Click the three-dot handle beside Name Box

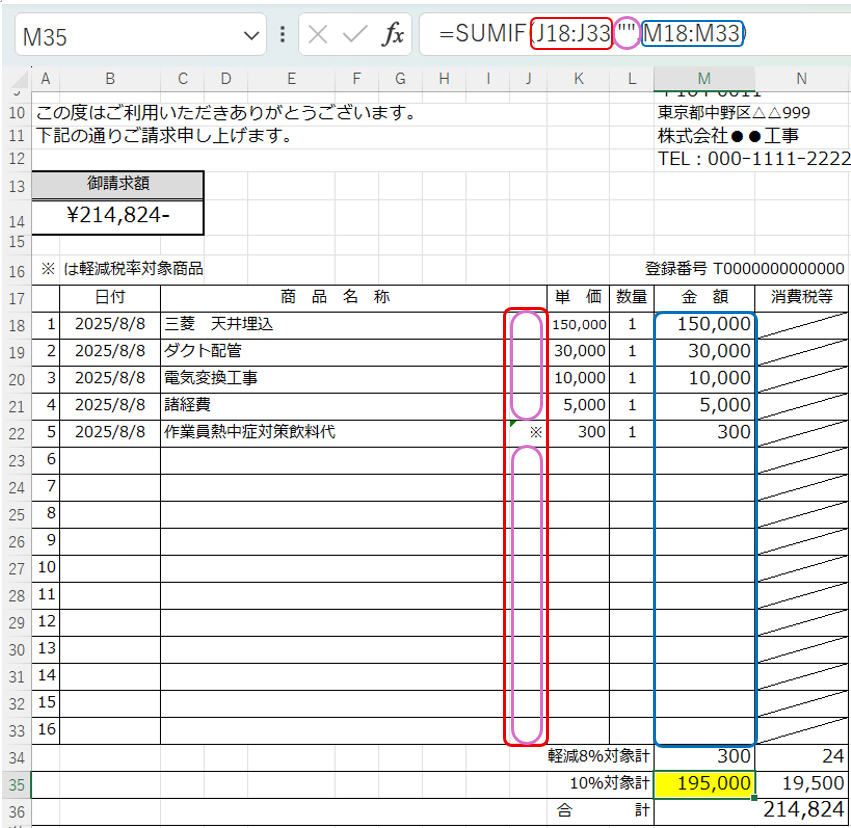[x=282, y=35]
